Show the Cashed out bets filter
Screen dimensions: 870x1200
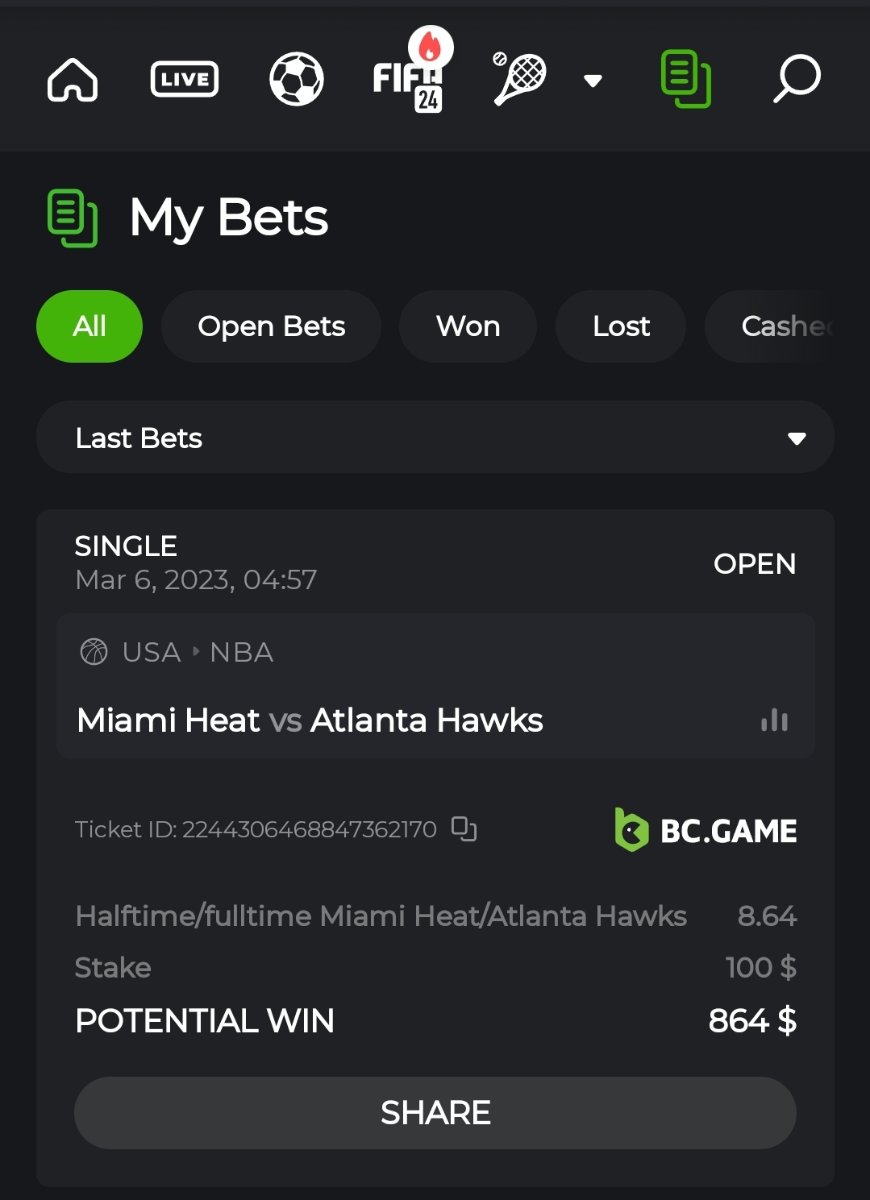pyautogui.click(x=787, y=326)
